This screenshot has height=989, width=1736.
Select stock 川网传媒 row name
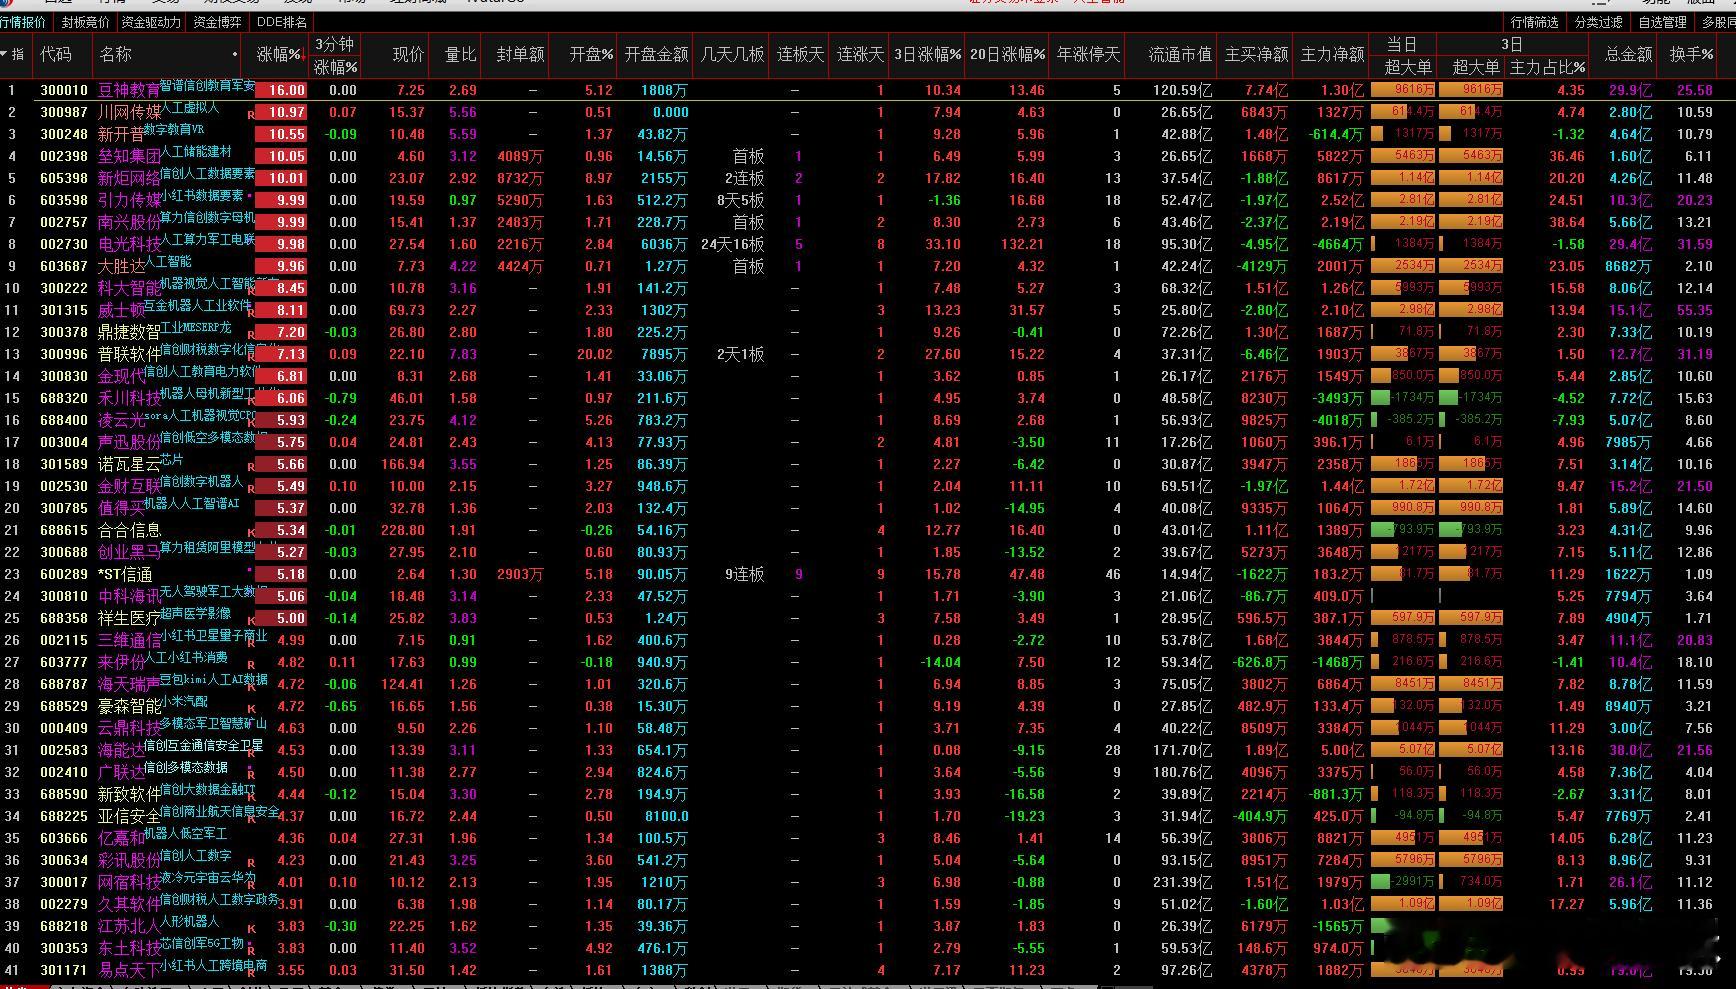tap(129, 112)
